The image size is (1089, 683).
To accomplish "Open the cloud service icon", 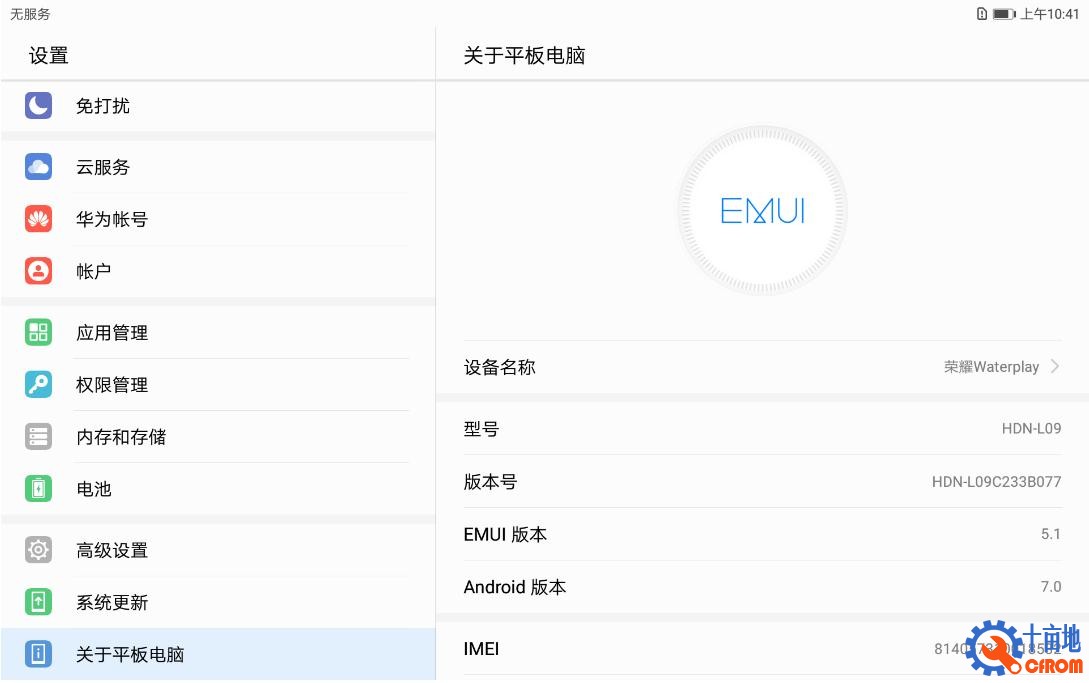I will pyautogui.click(x=38, y=167).
